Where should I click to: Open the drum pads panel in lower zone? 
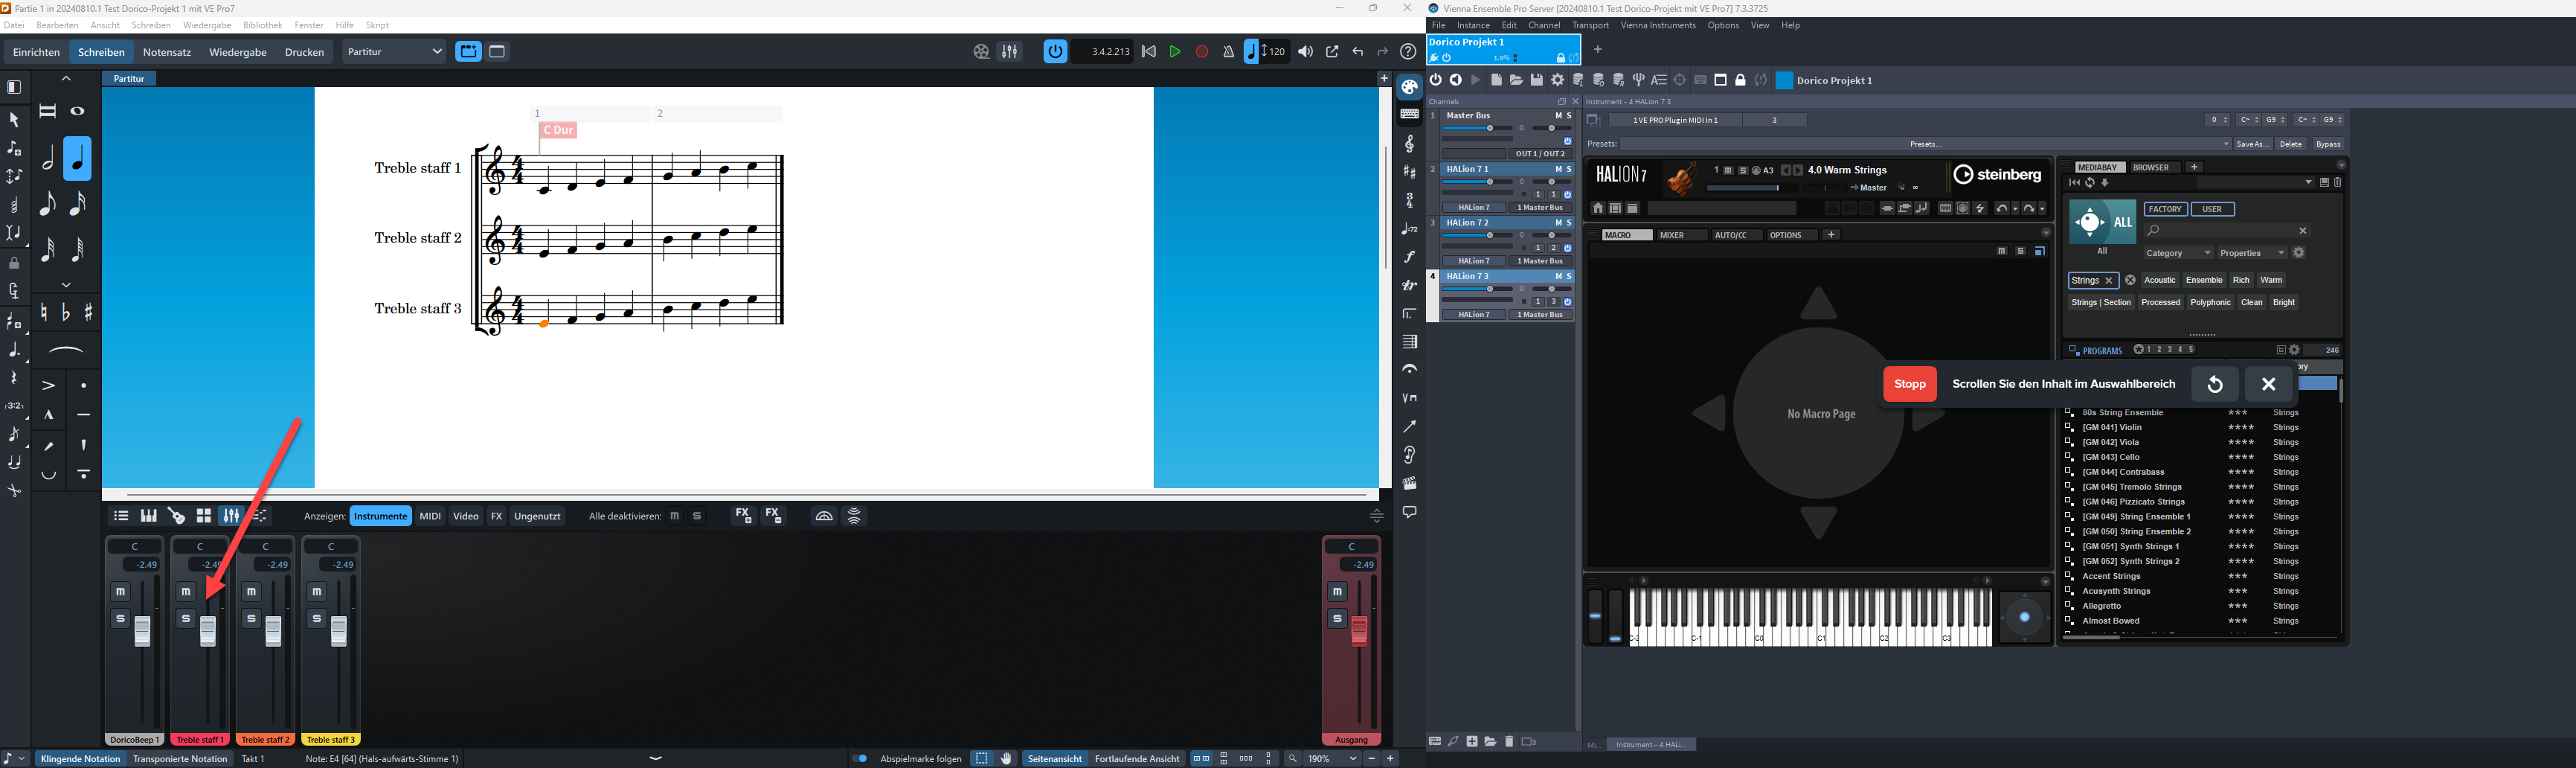(204, 516)
